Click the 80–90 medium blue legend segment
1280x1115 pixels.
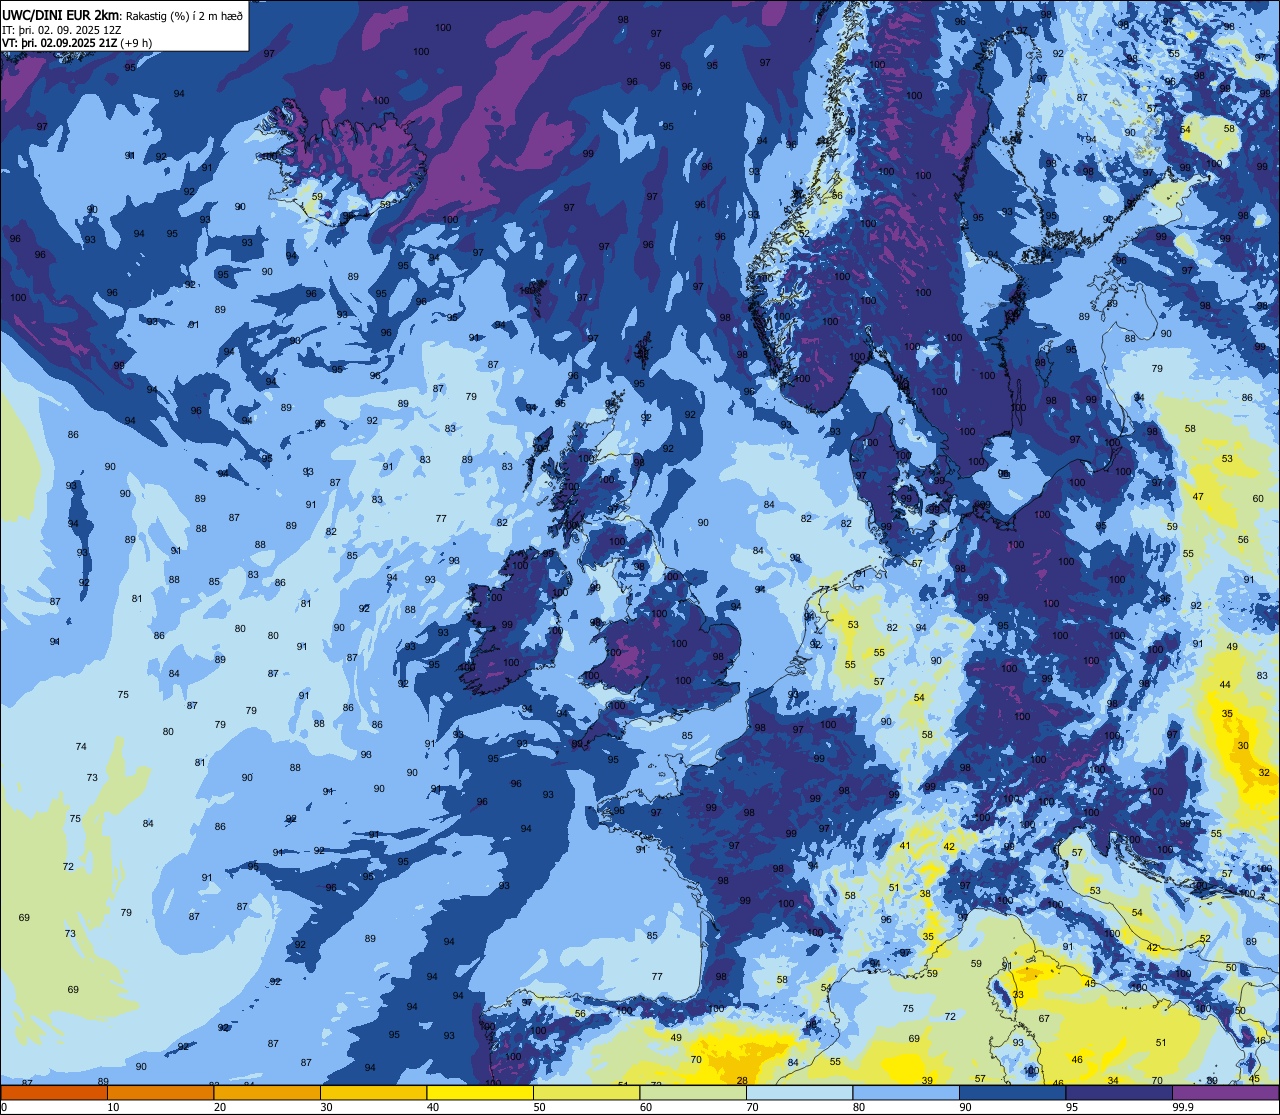tap(906, 1092)
